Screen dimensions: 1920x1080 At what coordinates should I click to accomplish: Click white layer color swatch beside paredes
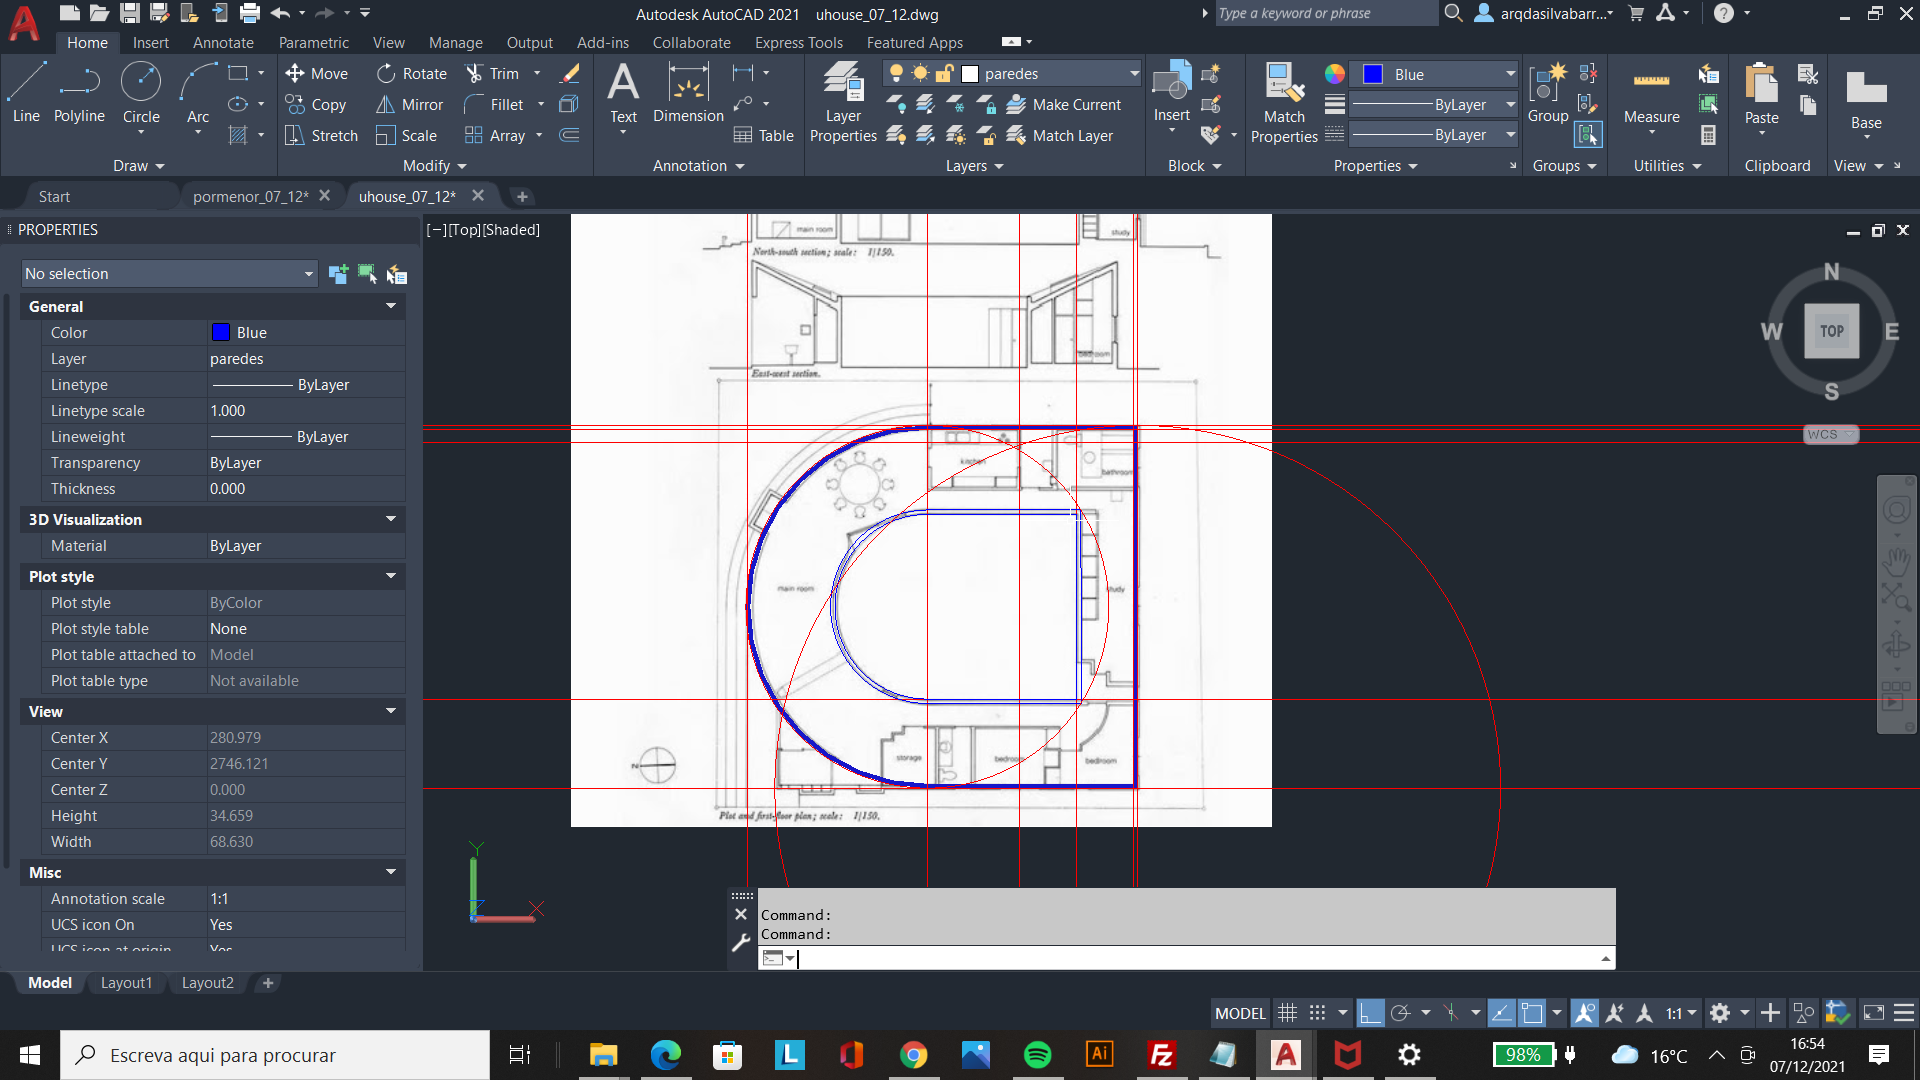(969, 73)
